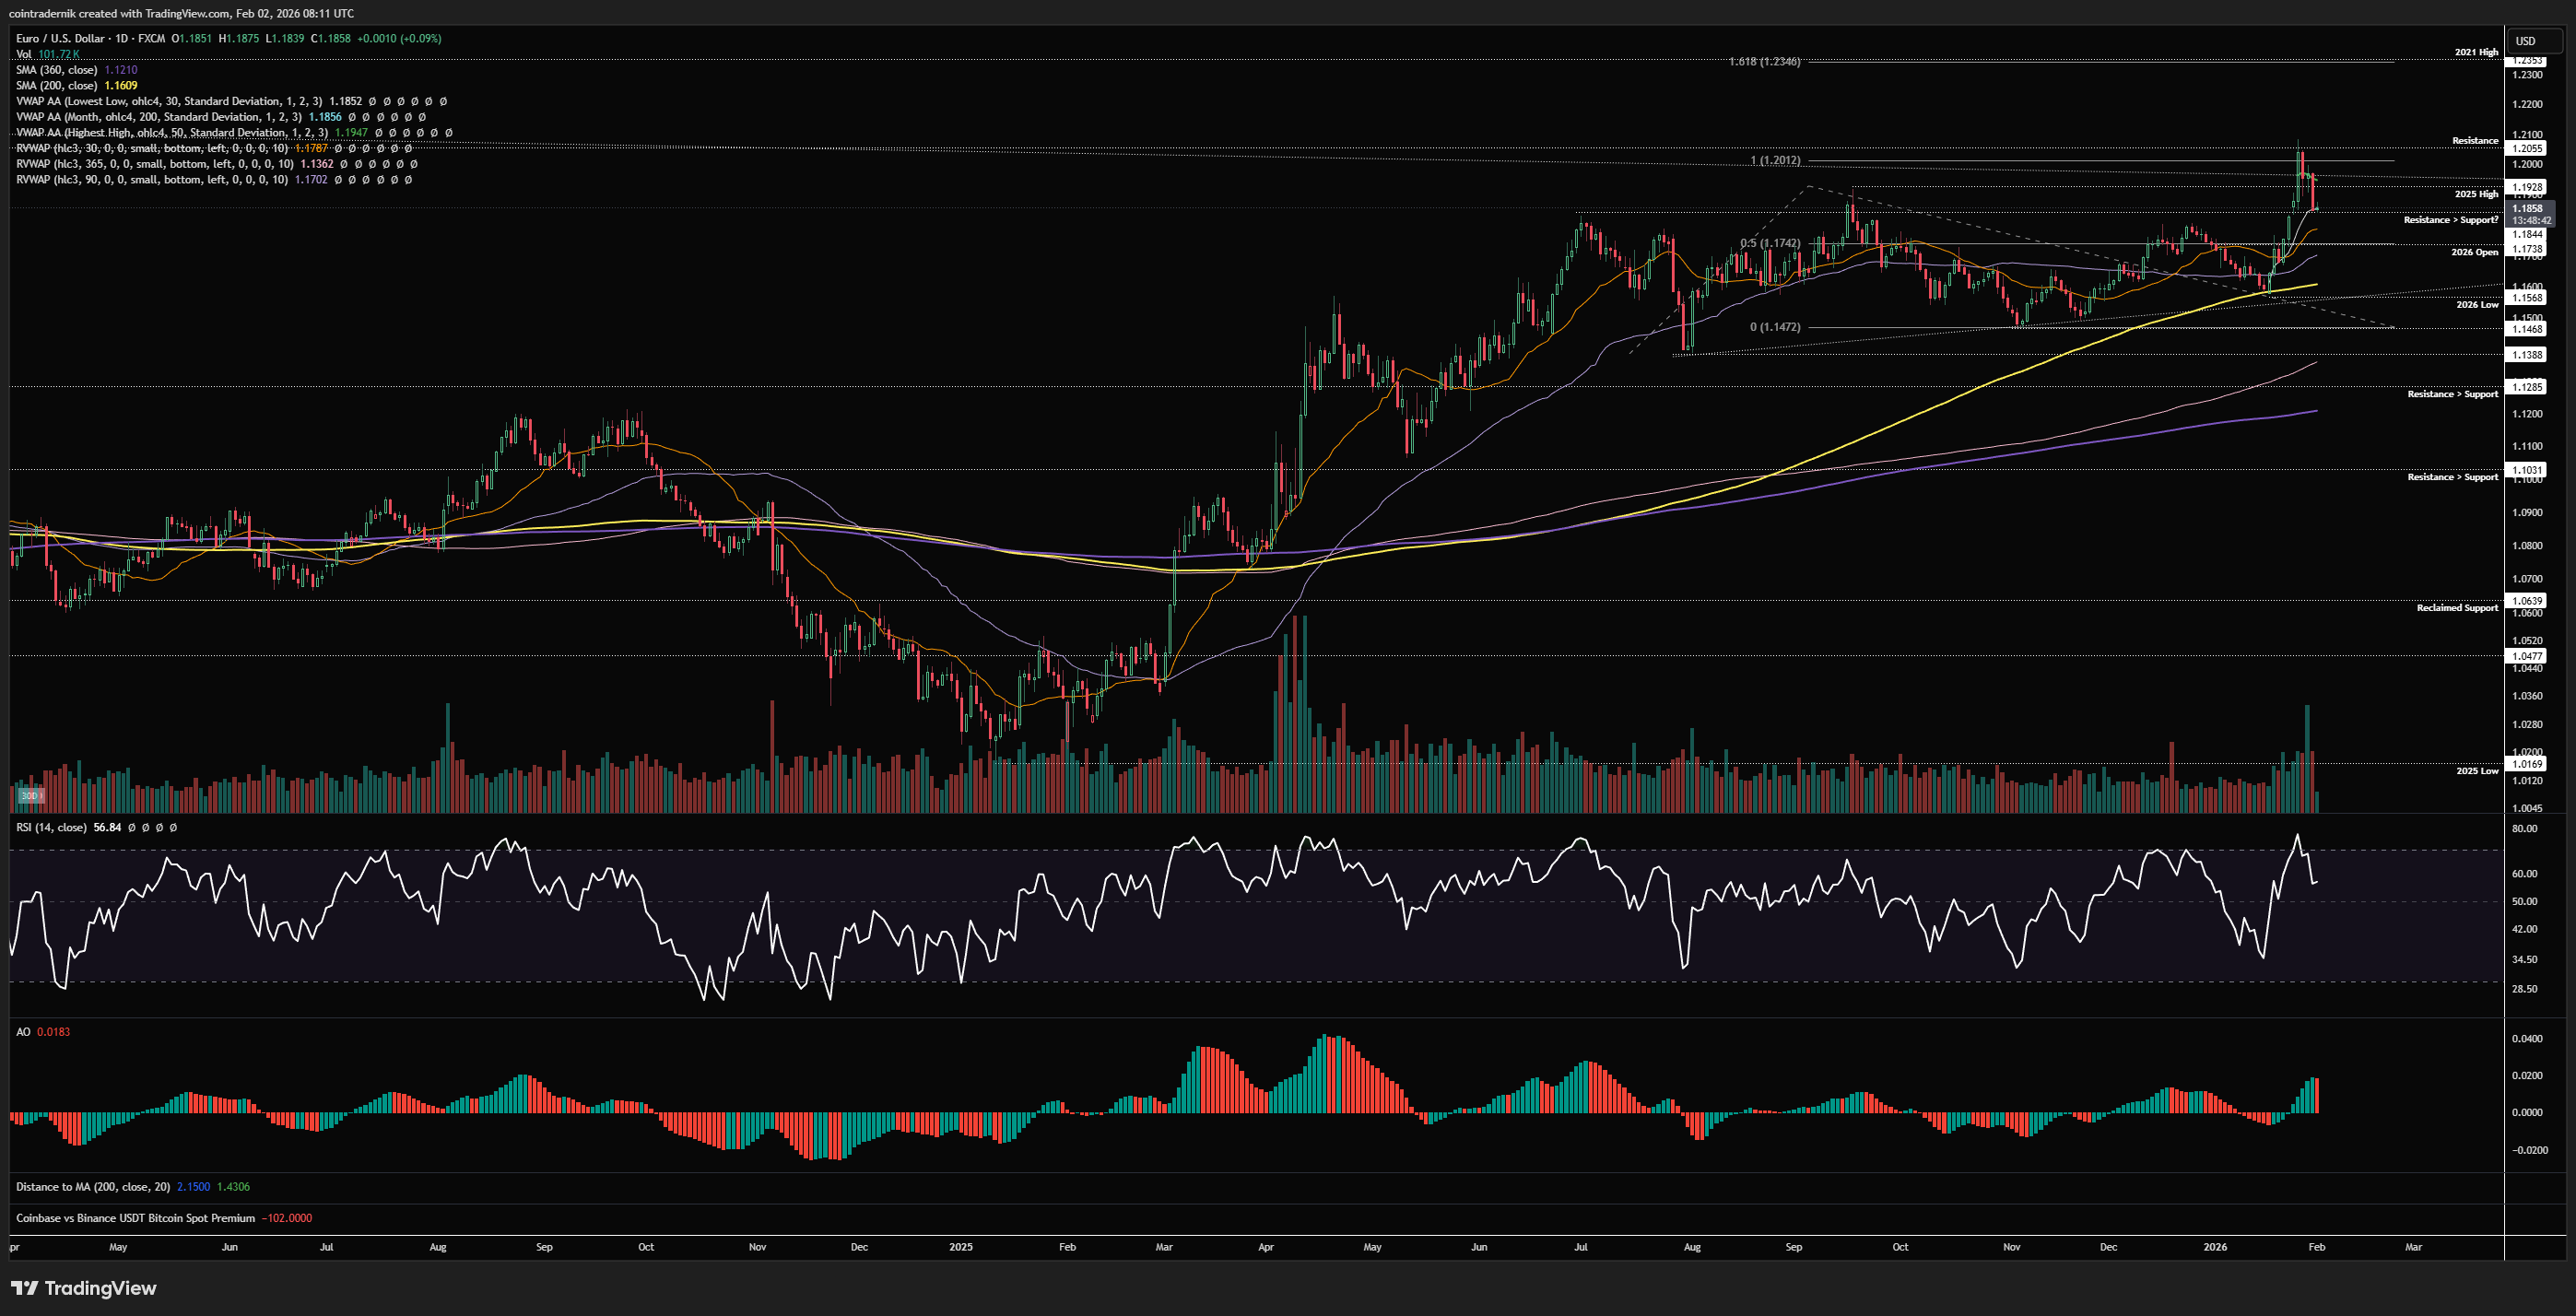The image size is (2576, 1316).
Task: Click the Vol 101.72K legend label
Action: [x=47, y=54]
